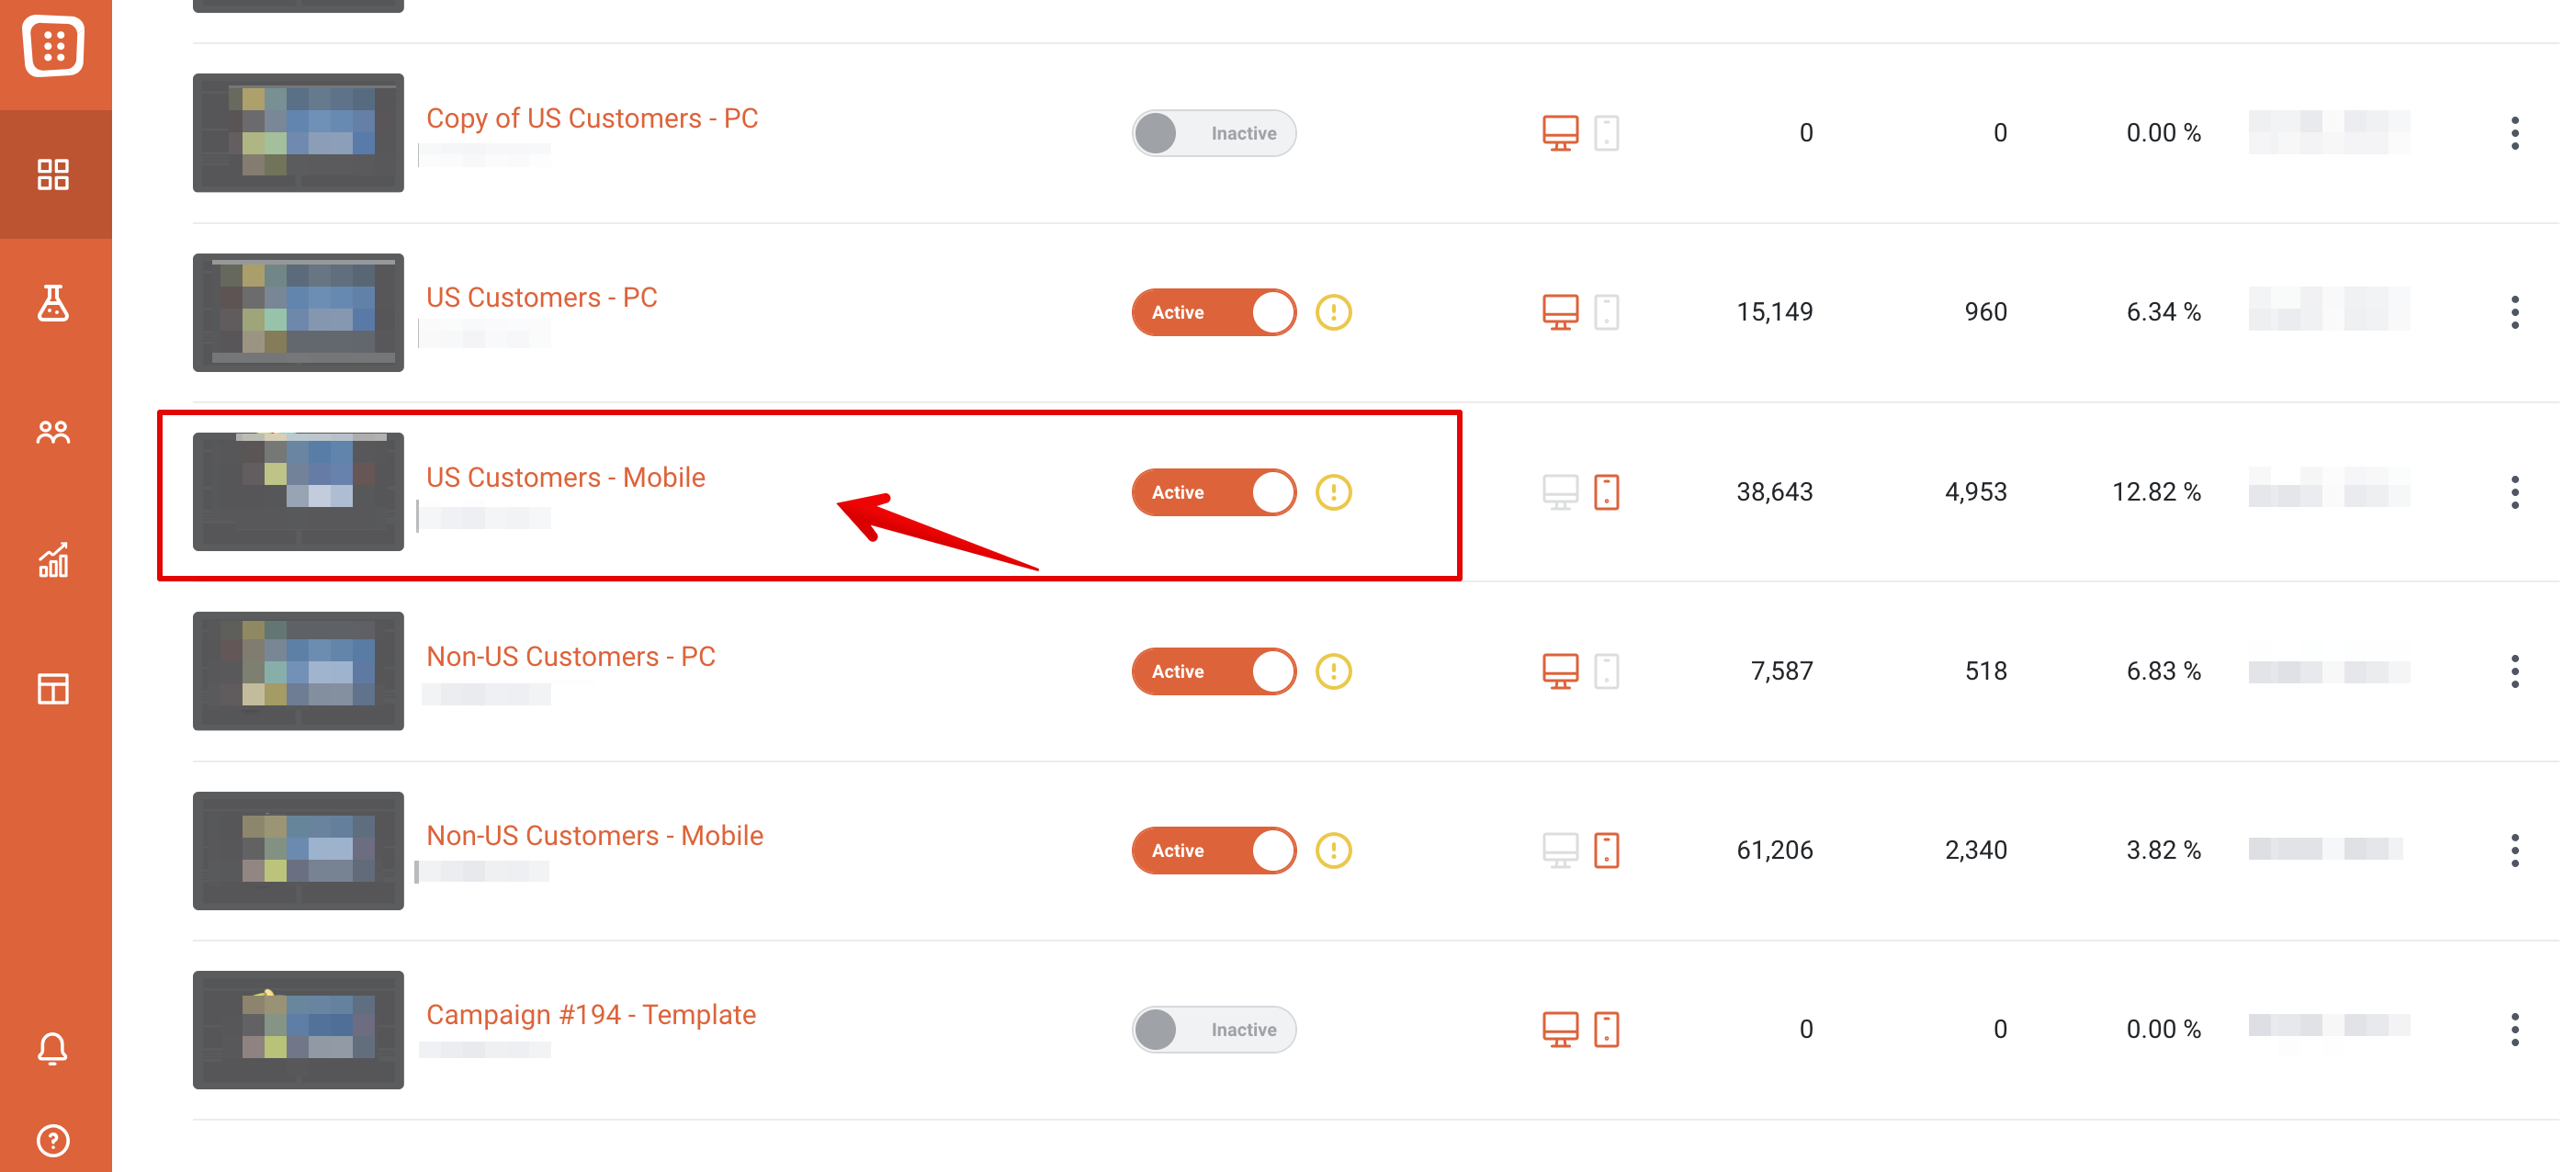Click the mobile device icon for US Customers - Mobile
Screen dimensions: 2576x1172
[1606, 492]
